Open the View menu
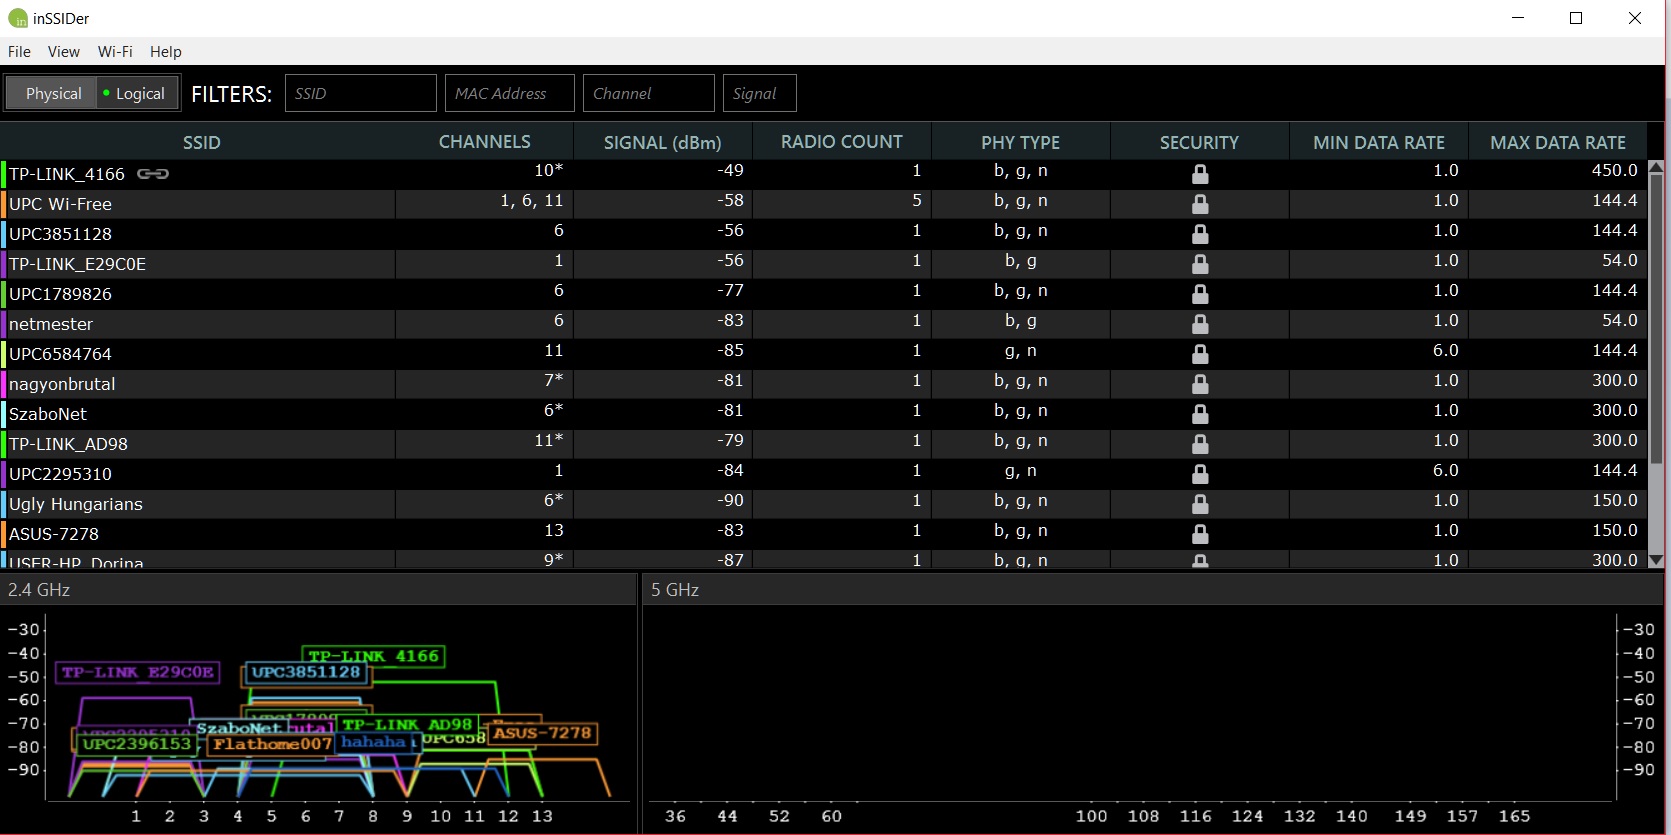1671x835 pixels. [63, 51]
